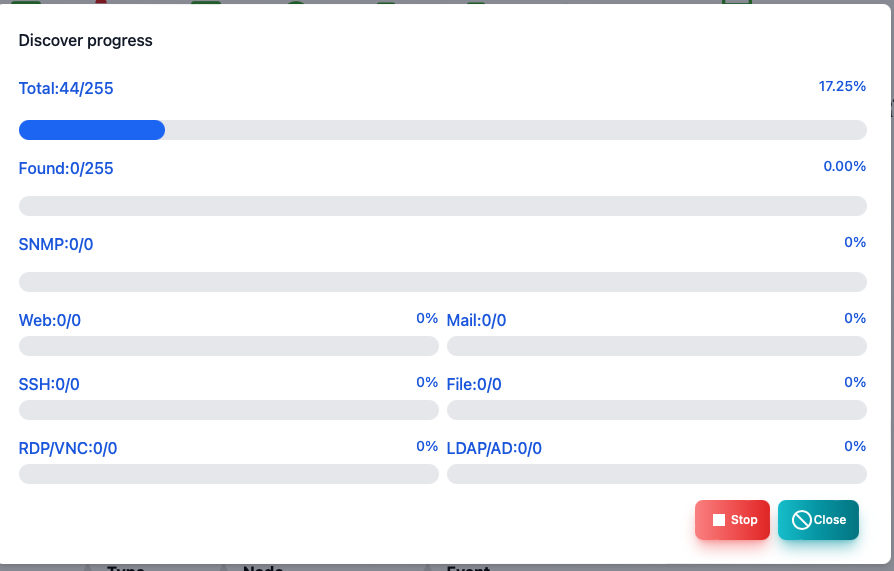Click the LDAP/AD progress bar
Screen dimensions: 894x571
[x=657, y=473]
